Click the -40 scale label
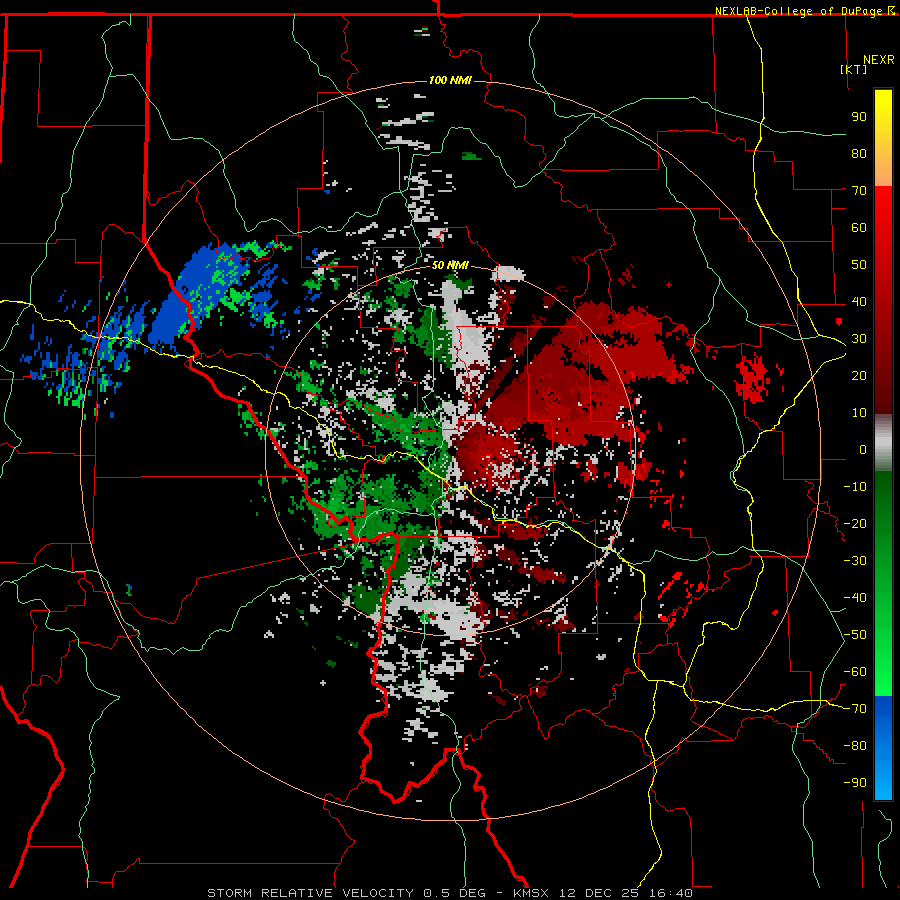Image resolution: width=900 pixels, height=900 pixels. pyautogui.click(x=855, y=598)
